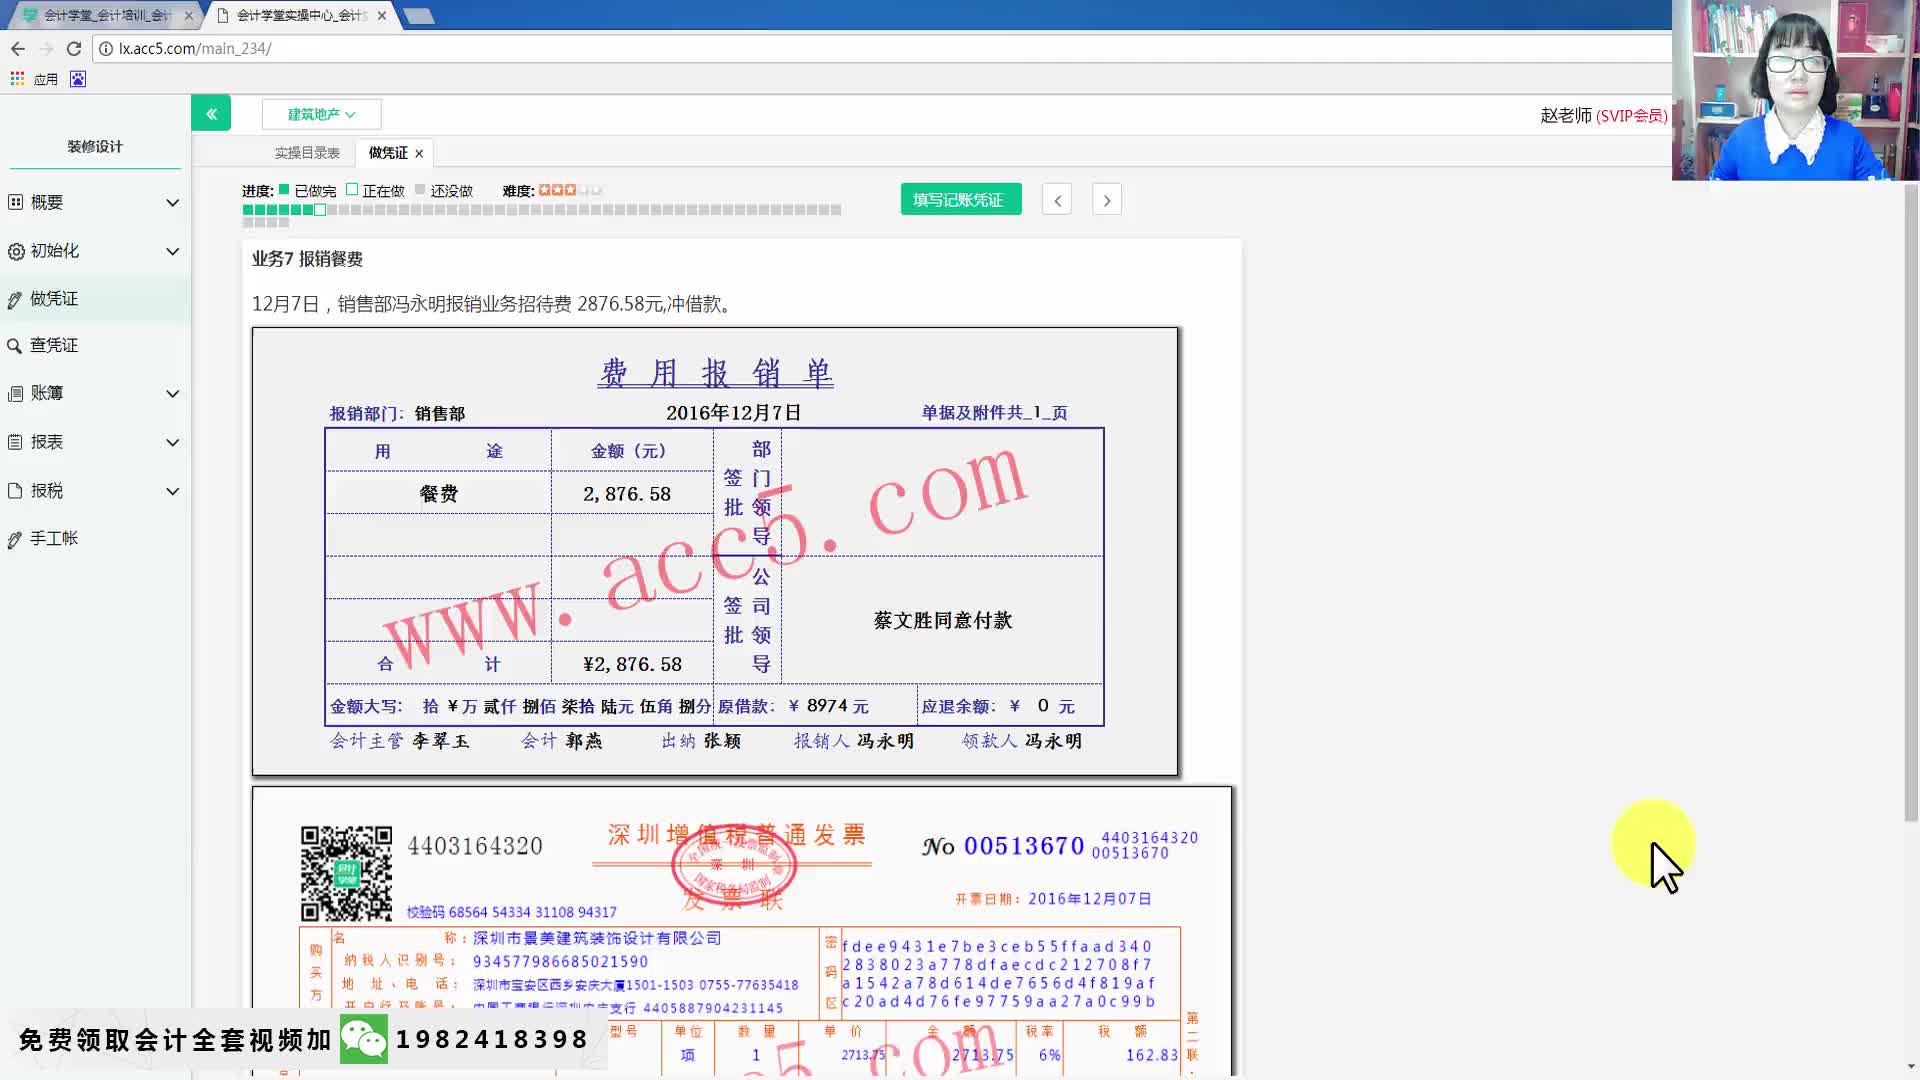Click the browser address bar
The image size is (1920, 1080).
point(300,48)
